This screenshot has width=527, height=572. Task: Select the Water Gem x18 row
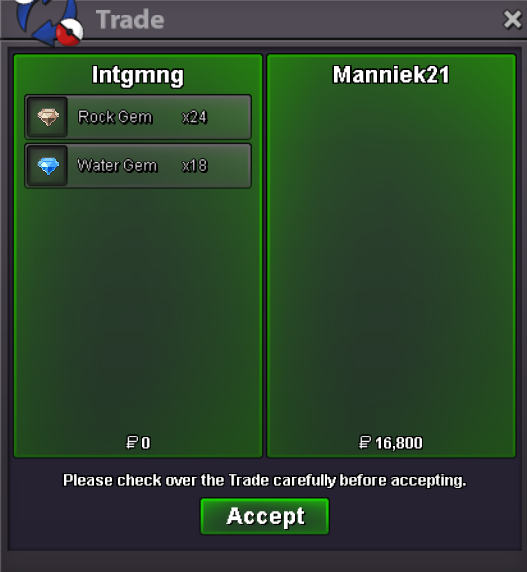[138, 166]
